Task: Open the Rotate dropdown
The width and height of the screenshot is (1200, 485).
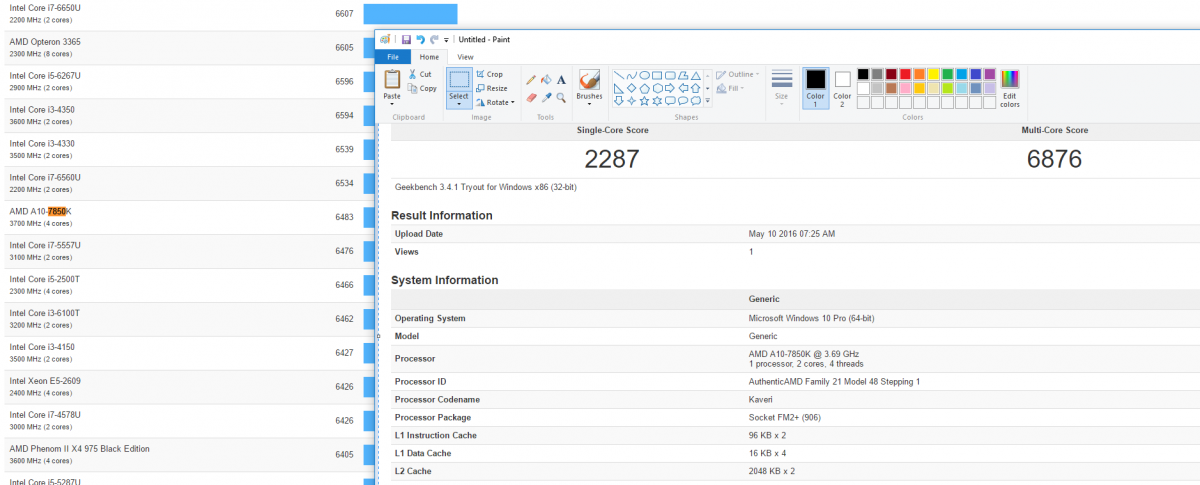Action: click(495, 102)
